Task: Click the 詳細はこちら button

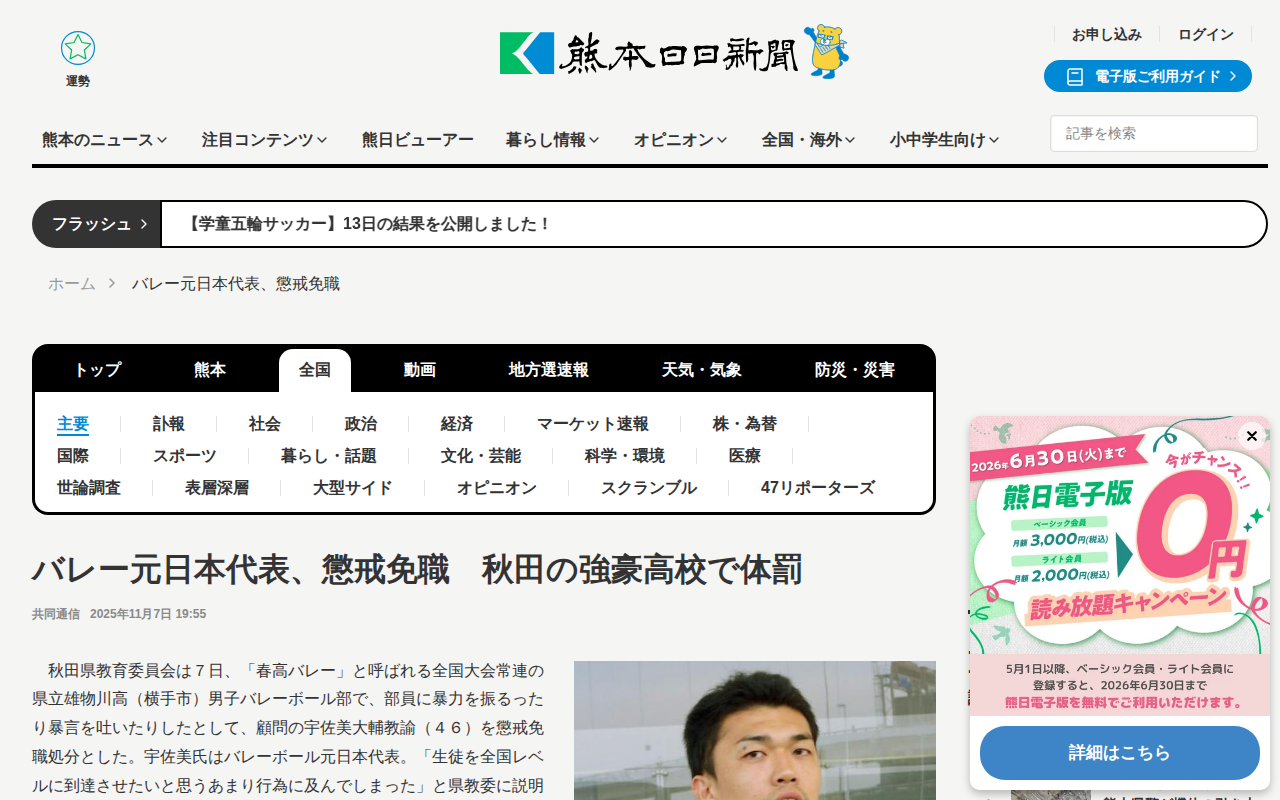Action: pyautogui.click(x=1120, y=753)
